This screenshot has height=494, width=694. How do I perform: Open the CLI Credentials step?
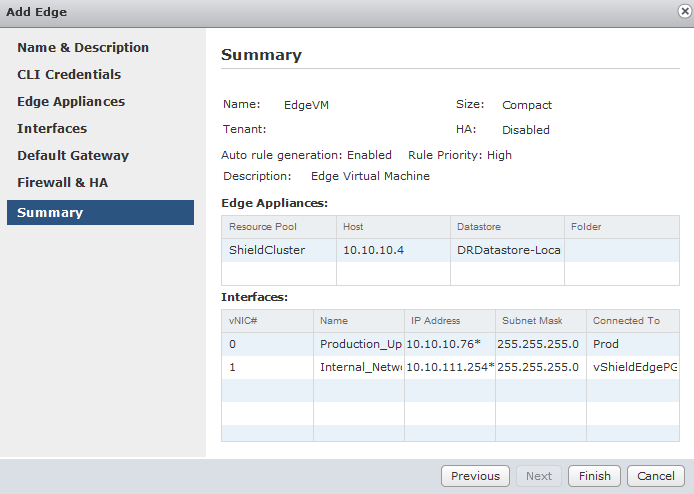click(69, 75)
